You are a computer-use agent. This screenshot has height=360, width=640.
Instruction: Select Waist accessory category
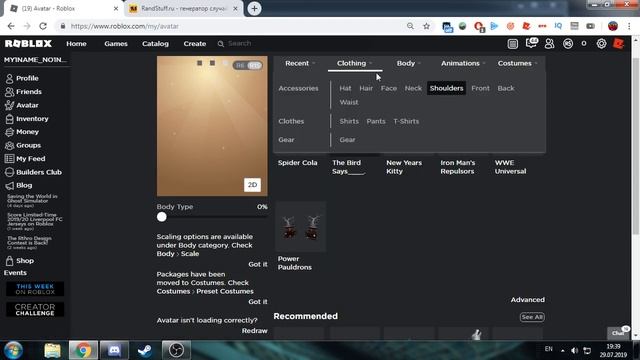click(x=349, y=102)
